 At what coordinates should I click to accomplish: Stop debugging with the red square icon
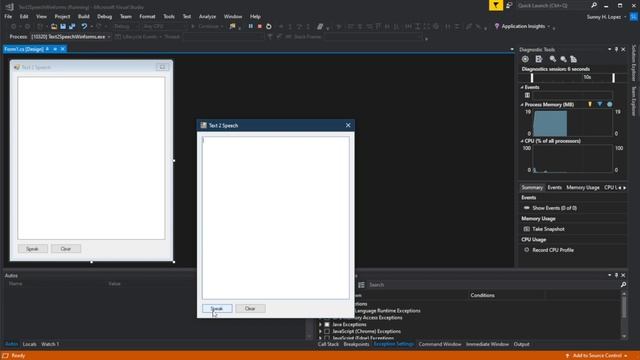click(260, 27)
